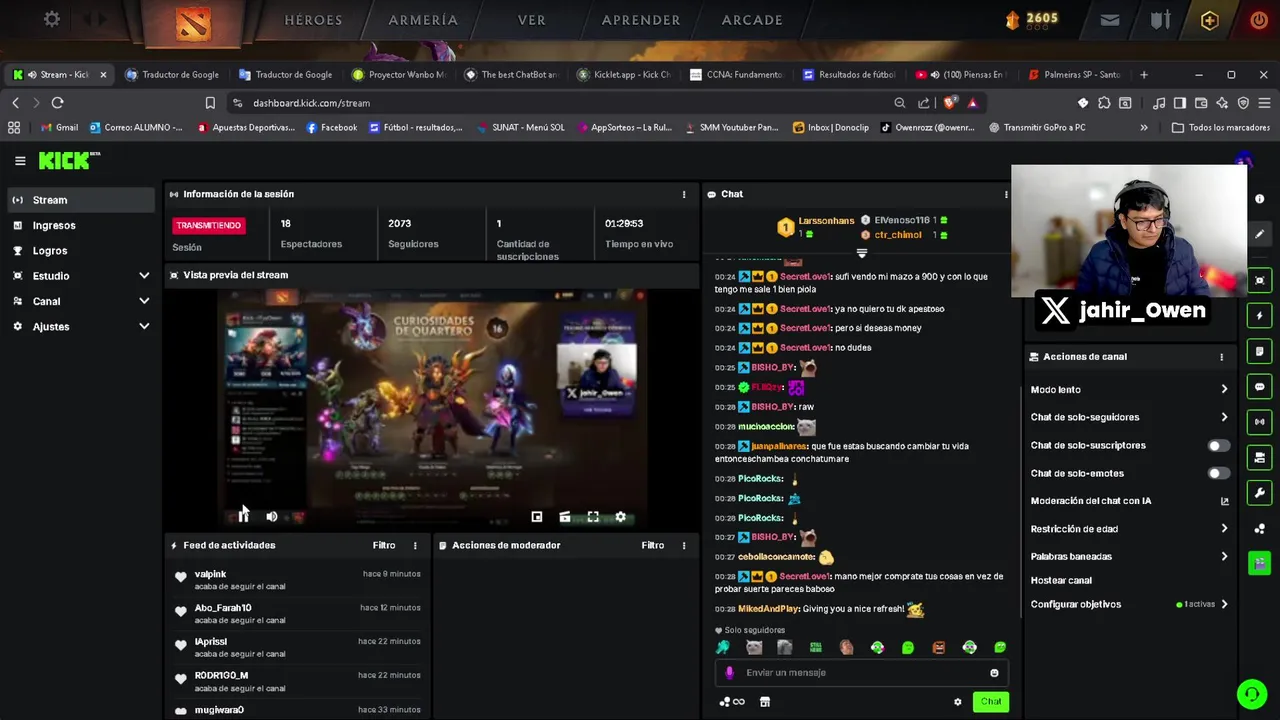Expand Modo lento options
Screen dimensions: 1280x720
1224,389
